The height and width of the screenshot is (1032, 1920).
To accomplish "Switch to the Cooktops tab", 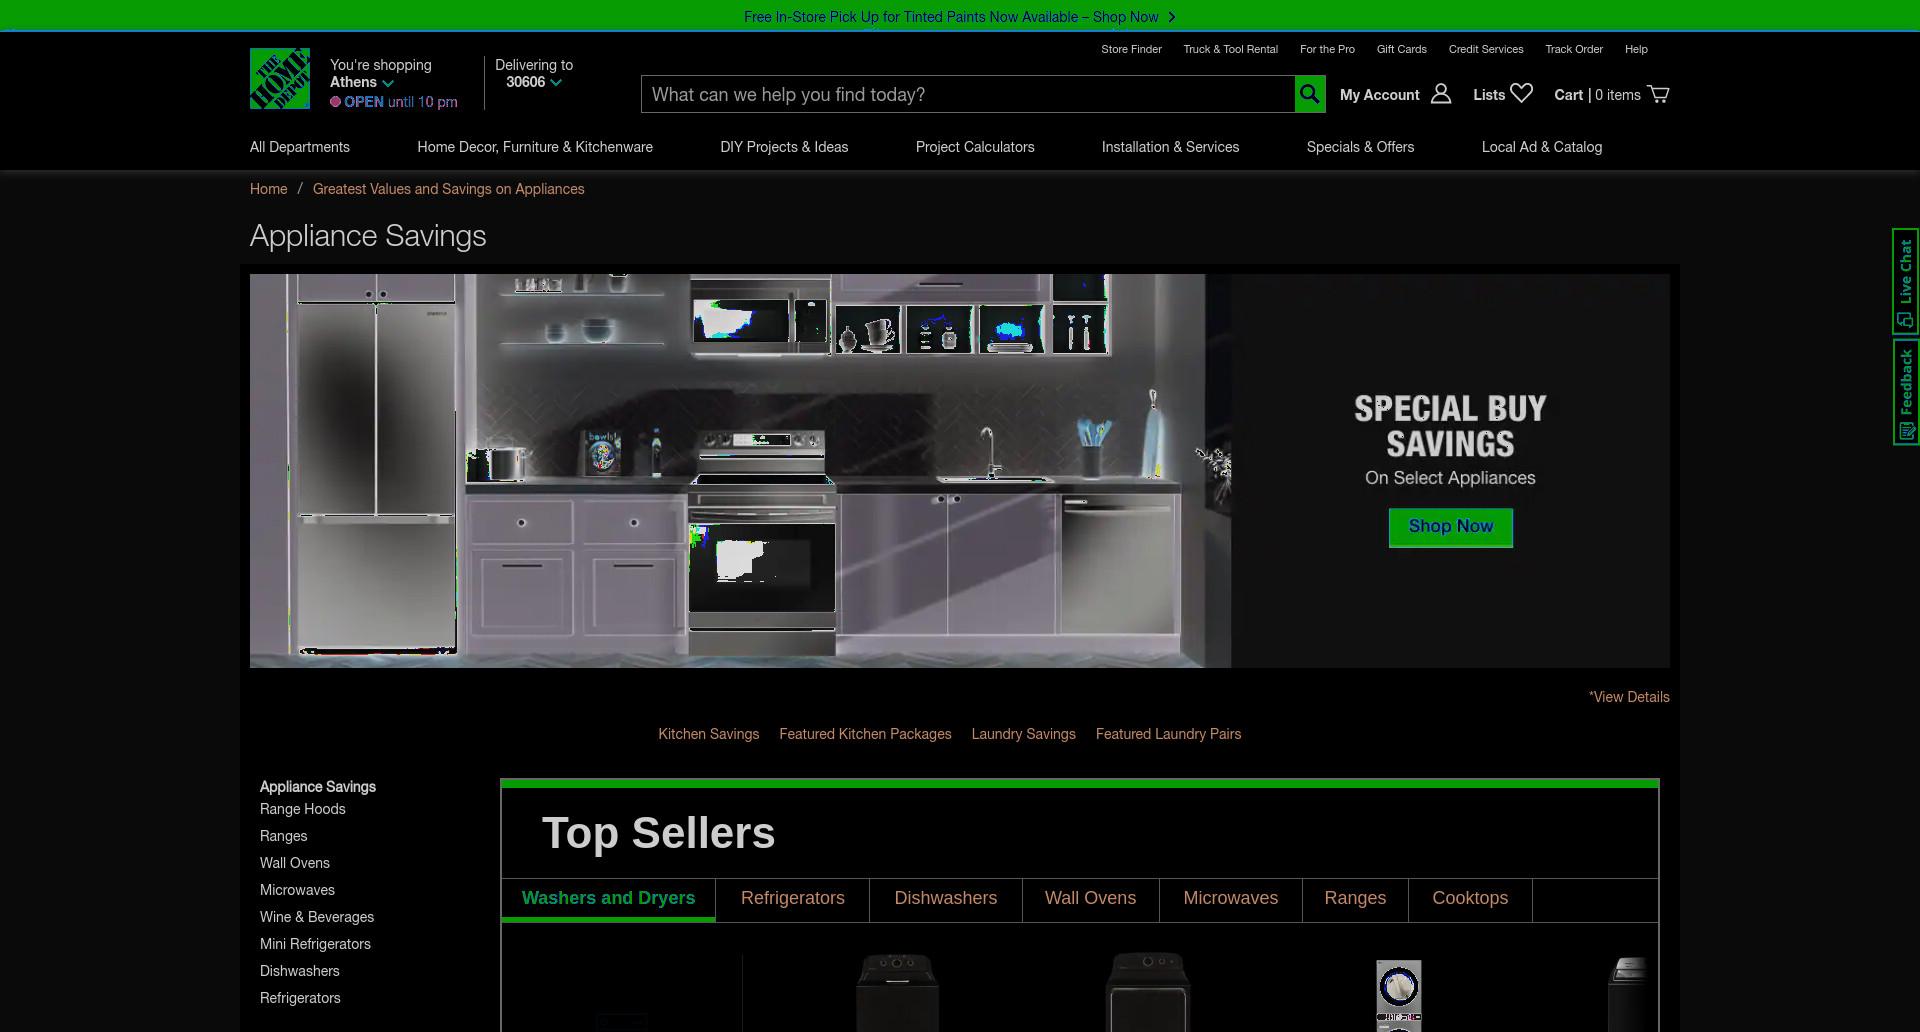I will click(1470, 899).
